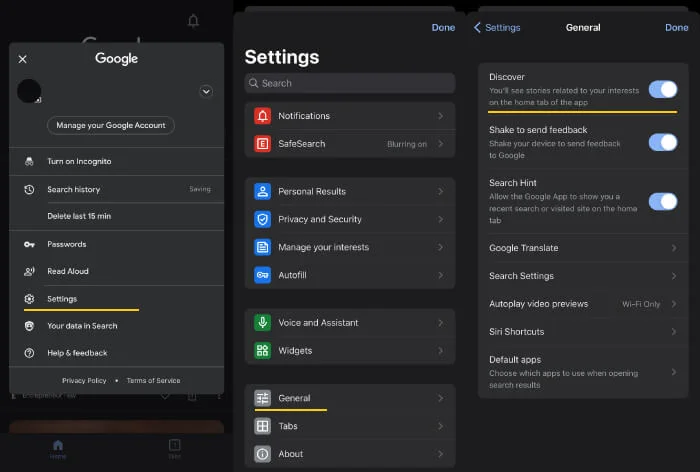
Task: Go back to Settings from General
Action: (497, 28)
